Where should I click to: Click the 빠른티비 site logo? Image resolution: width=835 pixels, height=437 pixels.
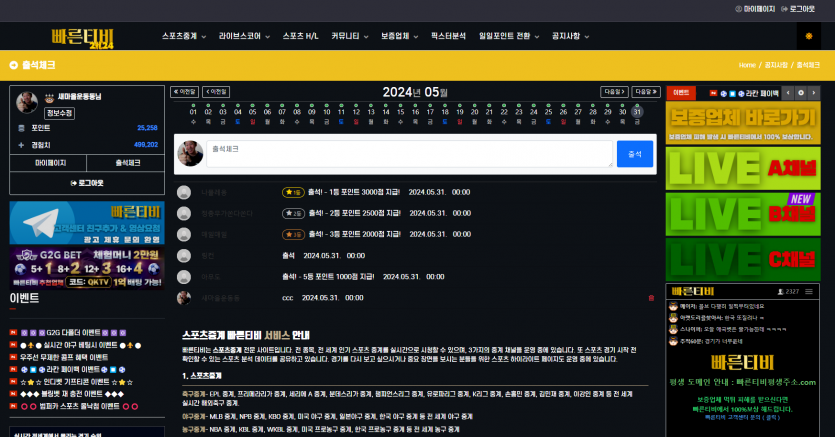83,37
